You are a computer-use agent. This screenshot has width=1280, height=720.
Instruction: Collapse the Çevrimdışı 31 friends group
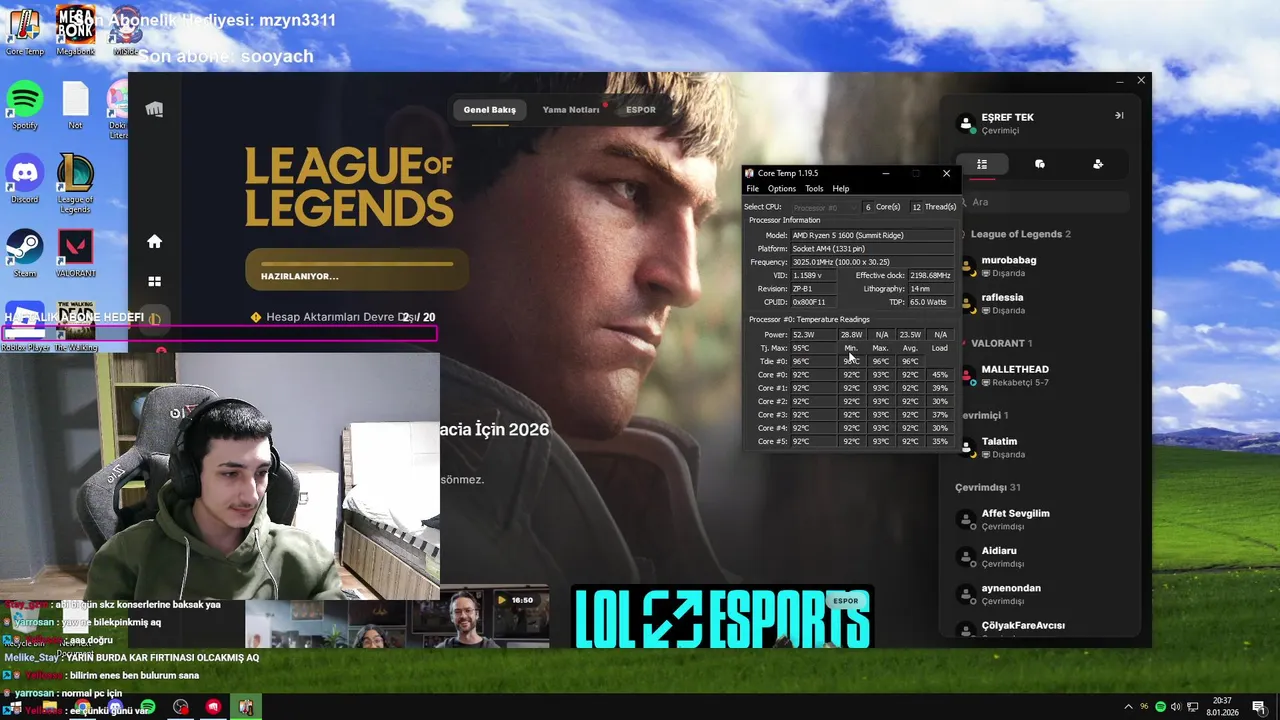[x=987, y=487]
